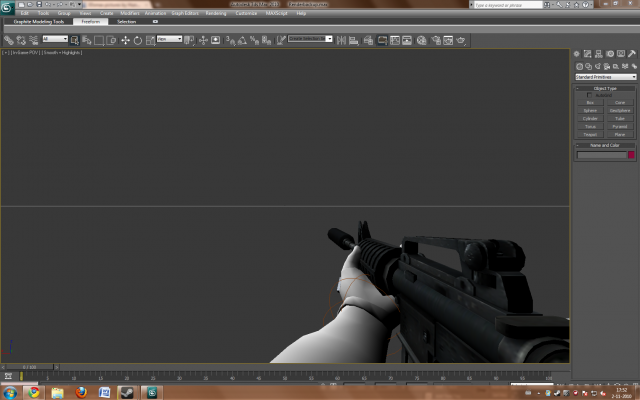
Task: Click the Unlink Selection icon
Action: [21, 40]
